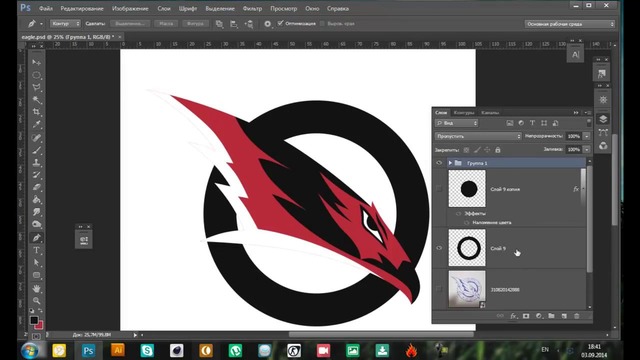Image resolution: width=640 pixels, height=360 pixels.
Task: Open the Изображение menu
Action: 130,8
